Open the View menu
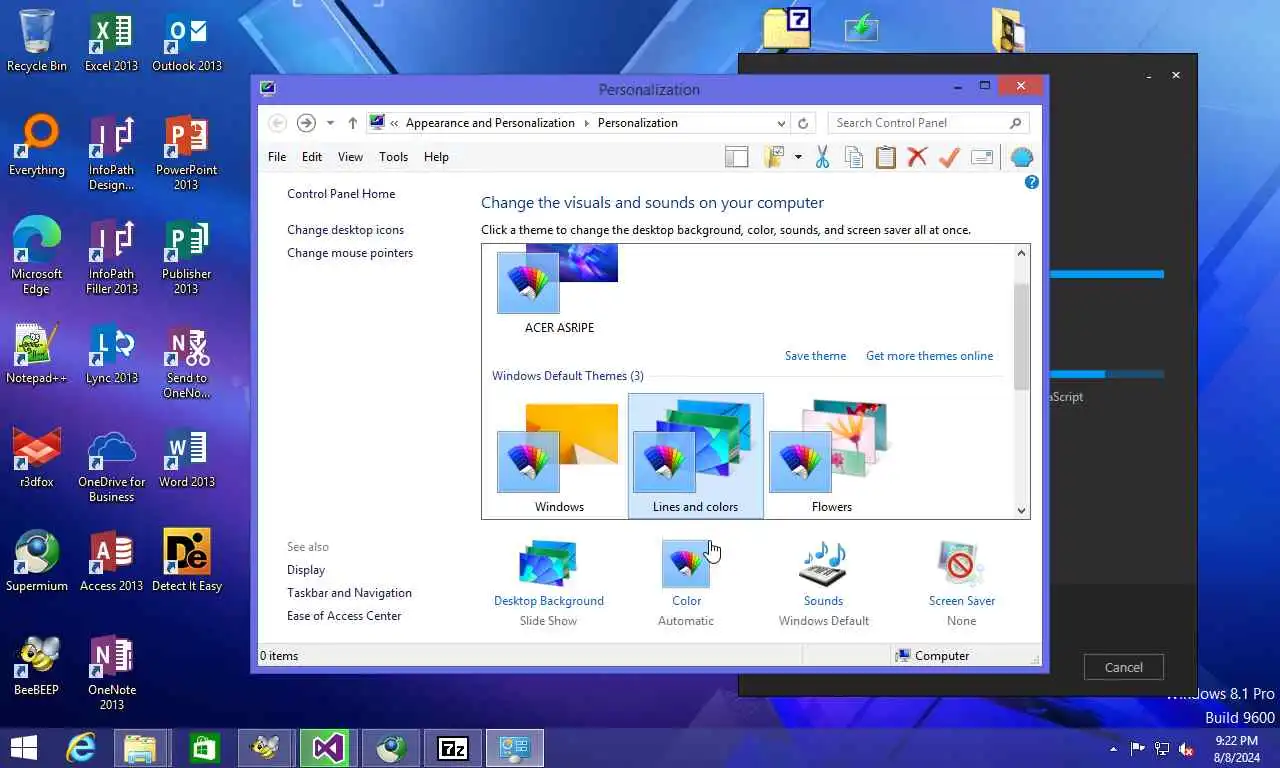 click(x=350, y=157)
